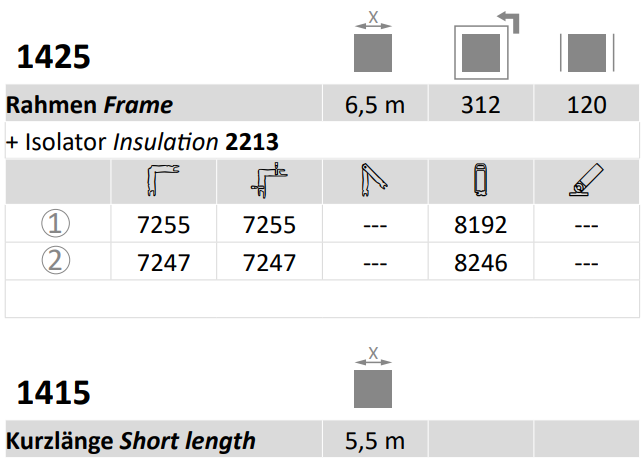Click the vertical connector sleeve icon
This screenshot has height=462, width=643.
[x=481, y=180]
